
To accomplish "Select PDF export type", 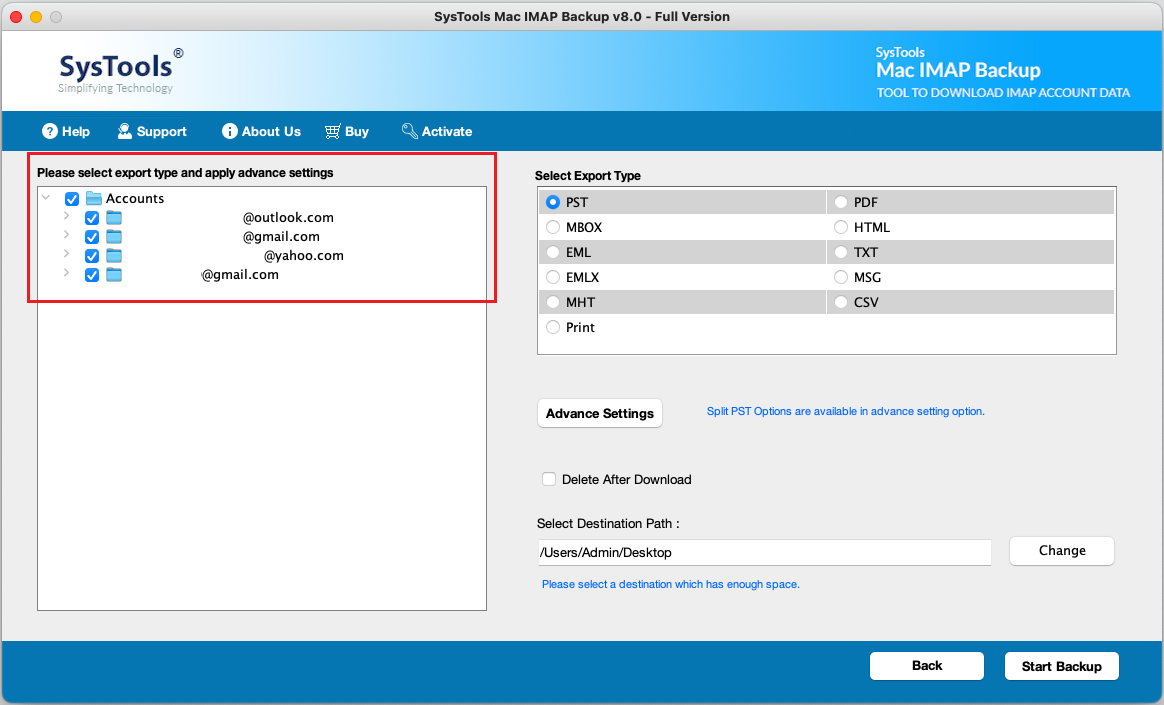I will 840,202.
